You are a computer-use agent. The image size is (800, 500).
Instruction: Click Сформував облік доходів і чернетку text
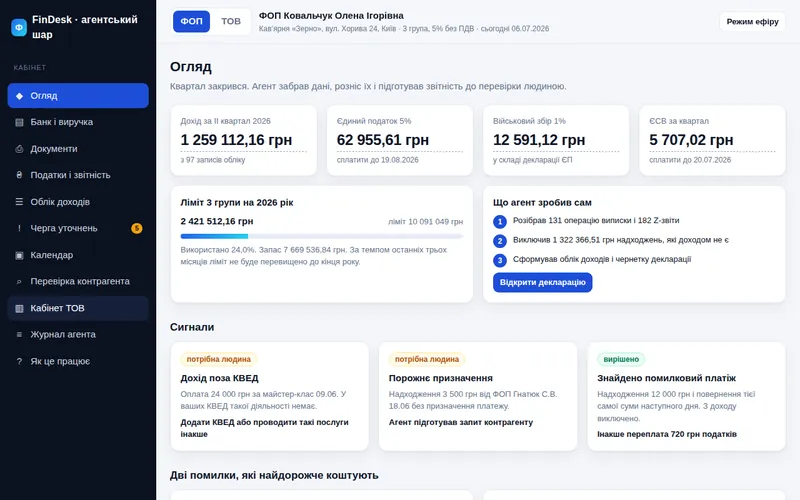click(602, 259)
